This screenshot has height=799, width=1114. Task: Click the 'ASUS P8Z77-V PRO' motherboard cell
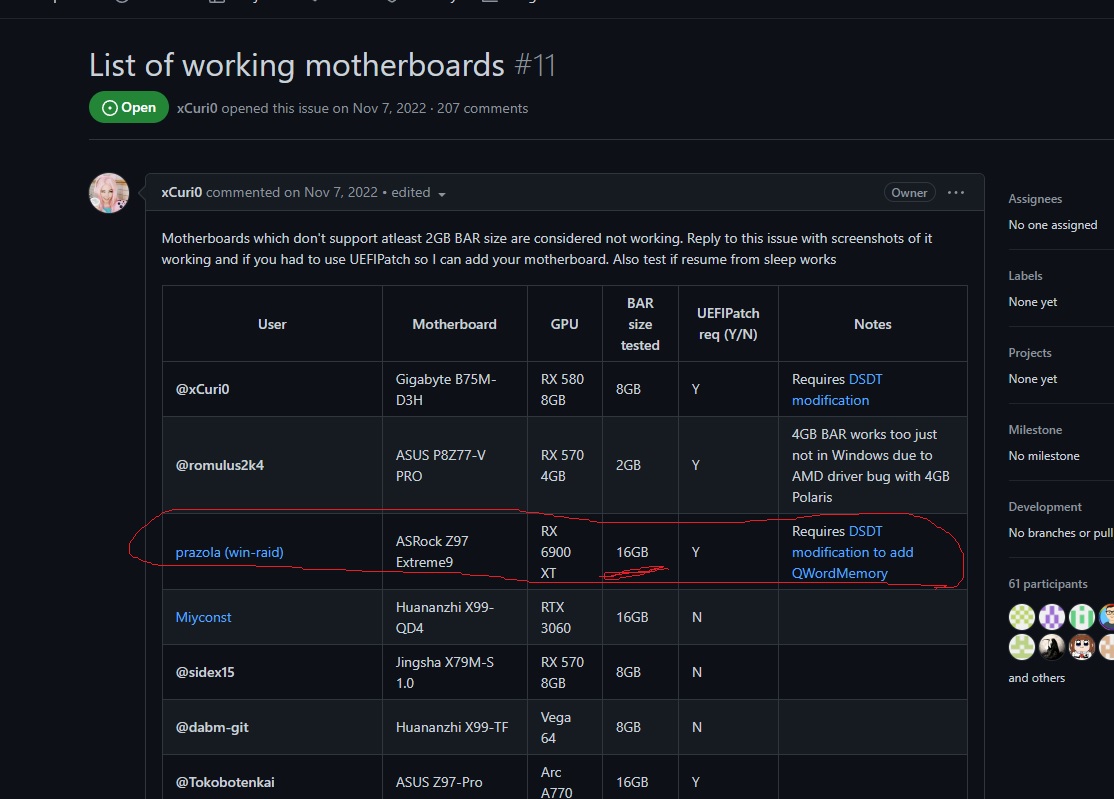pyautogui.click(x=455, y=465)
